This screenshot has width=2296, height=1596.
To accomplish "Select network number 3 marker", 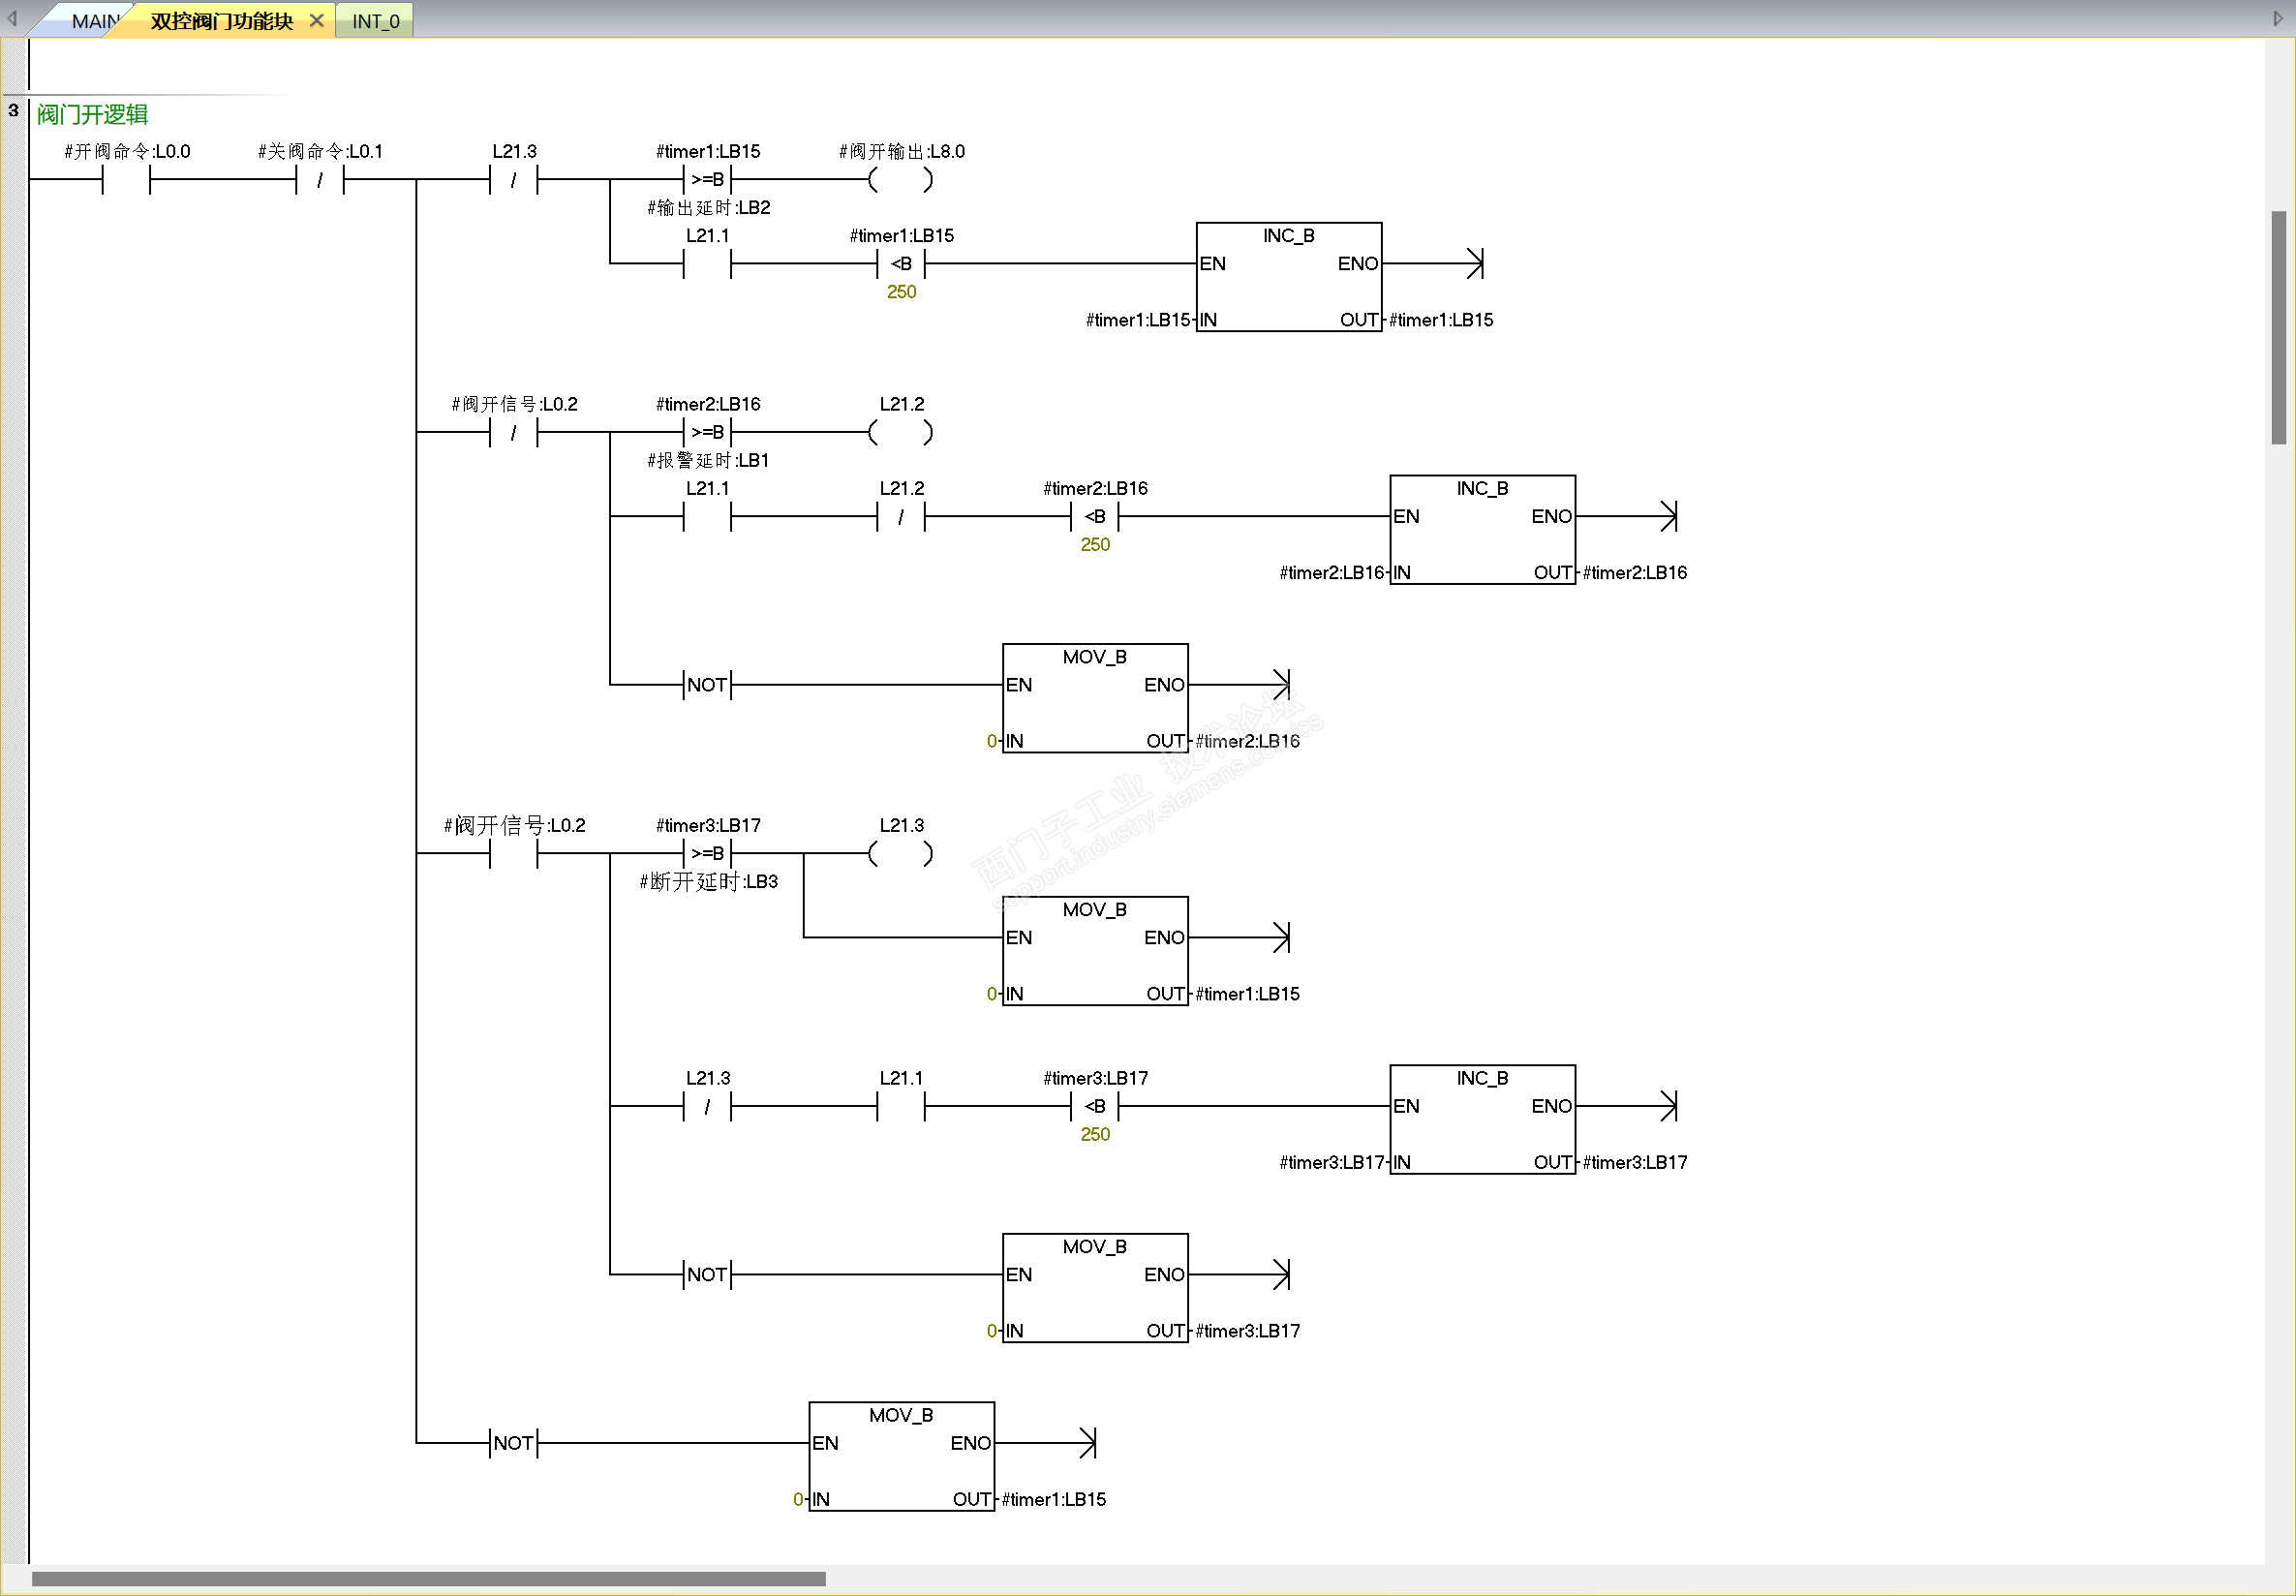I will click(x=13, y=110).
